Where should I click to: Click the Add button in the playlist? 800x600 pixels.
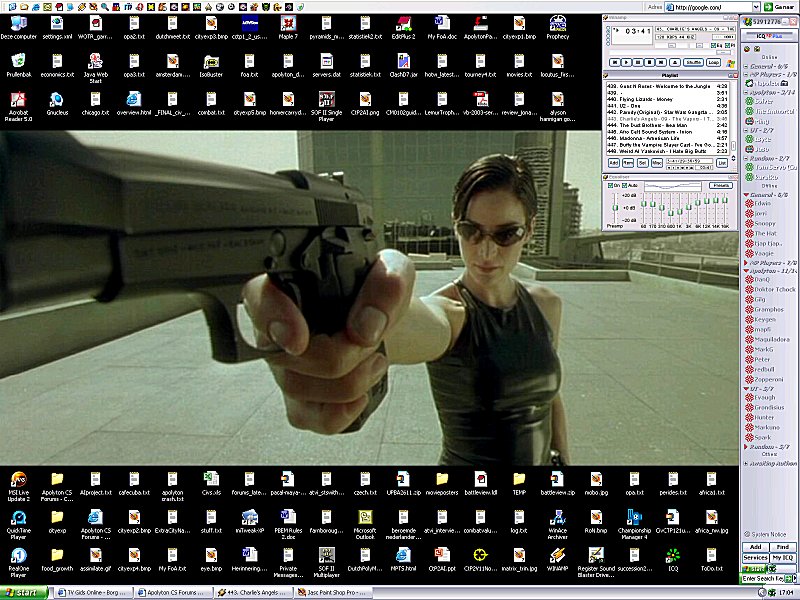(614, 162)
